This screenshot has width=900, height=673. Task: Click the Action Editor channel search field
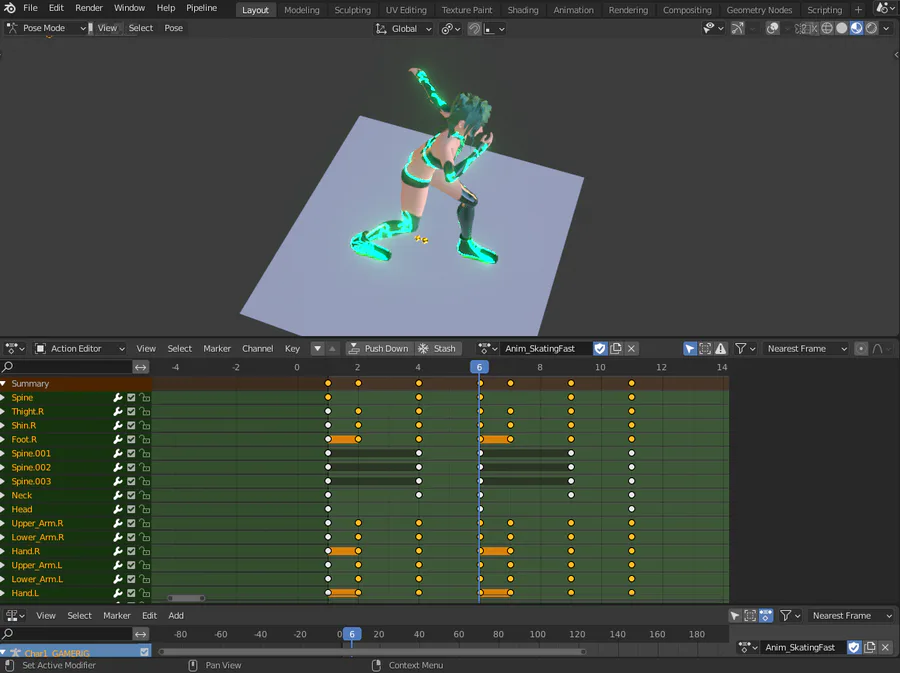pos(67,367)
